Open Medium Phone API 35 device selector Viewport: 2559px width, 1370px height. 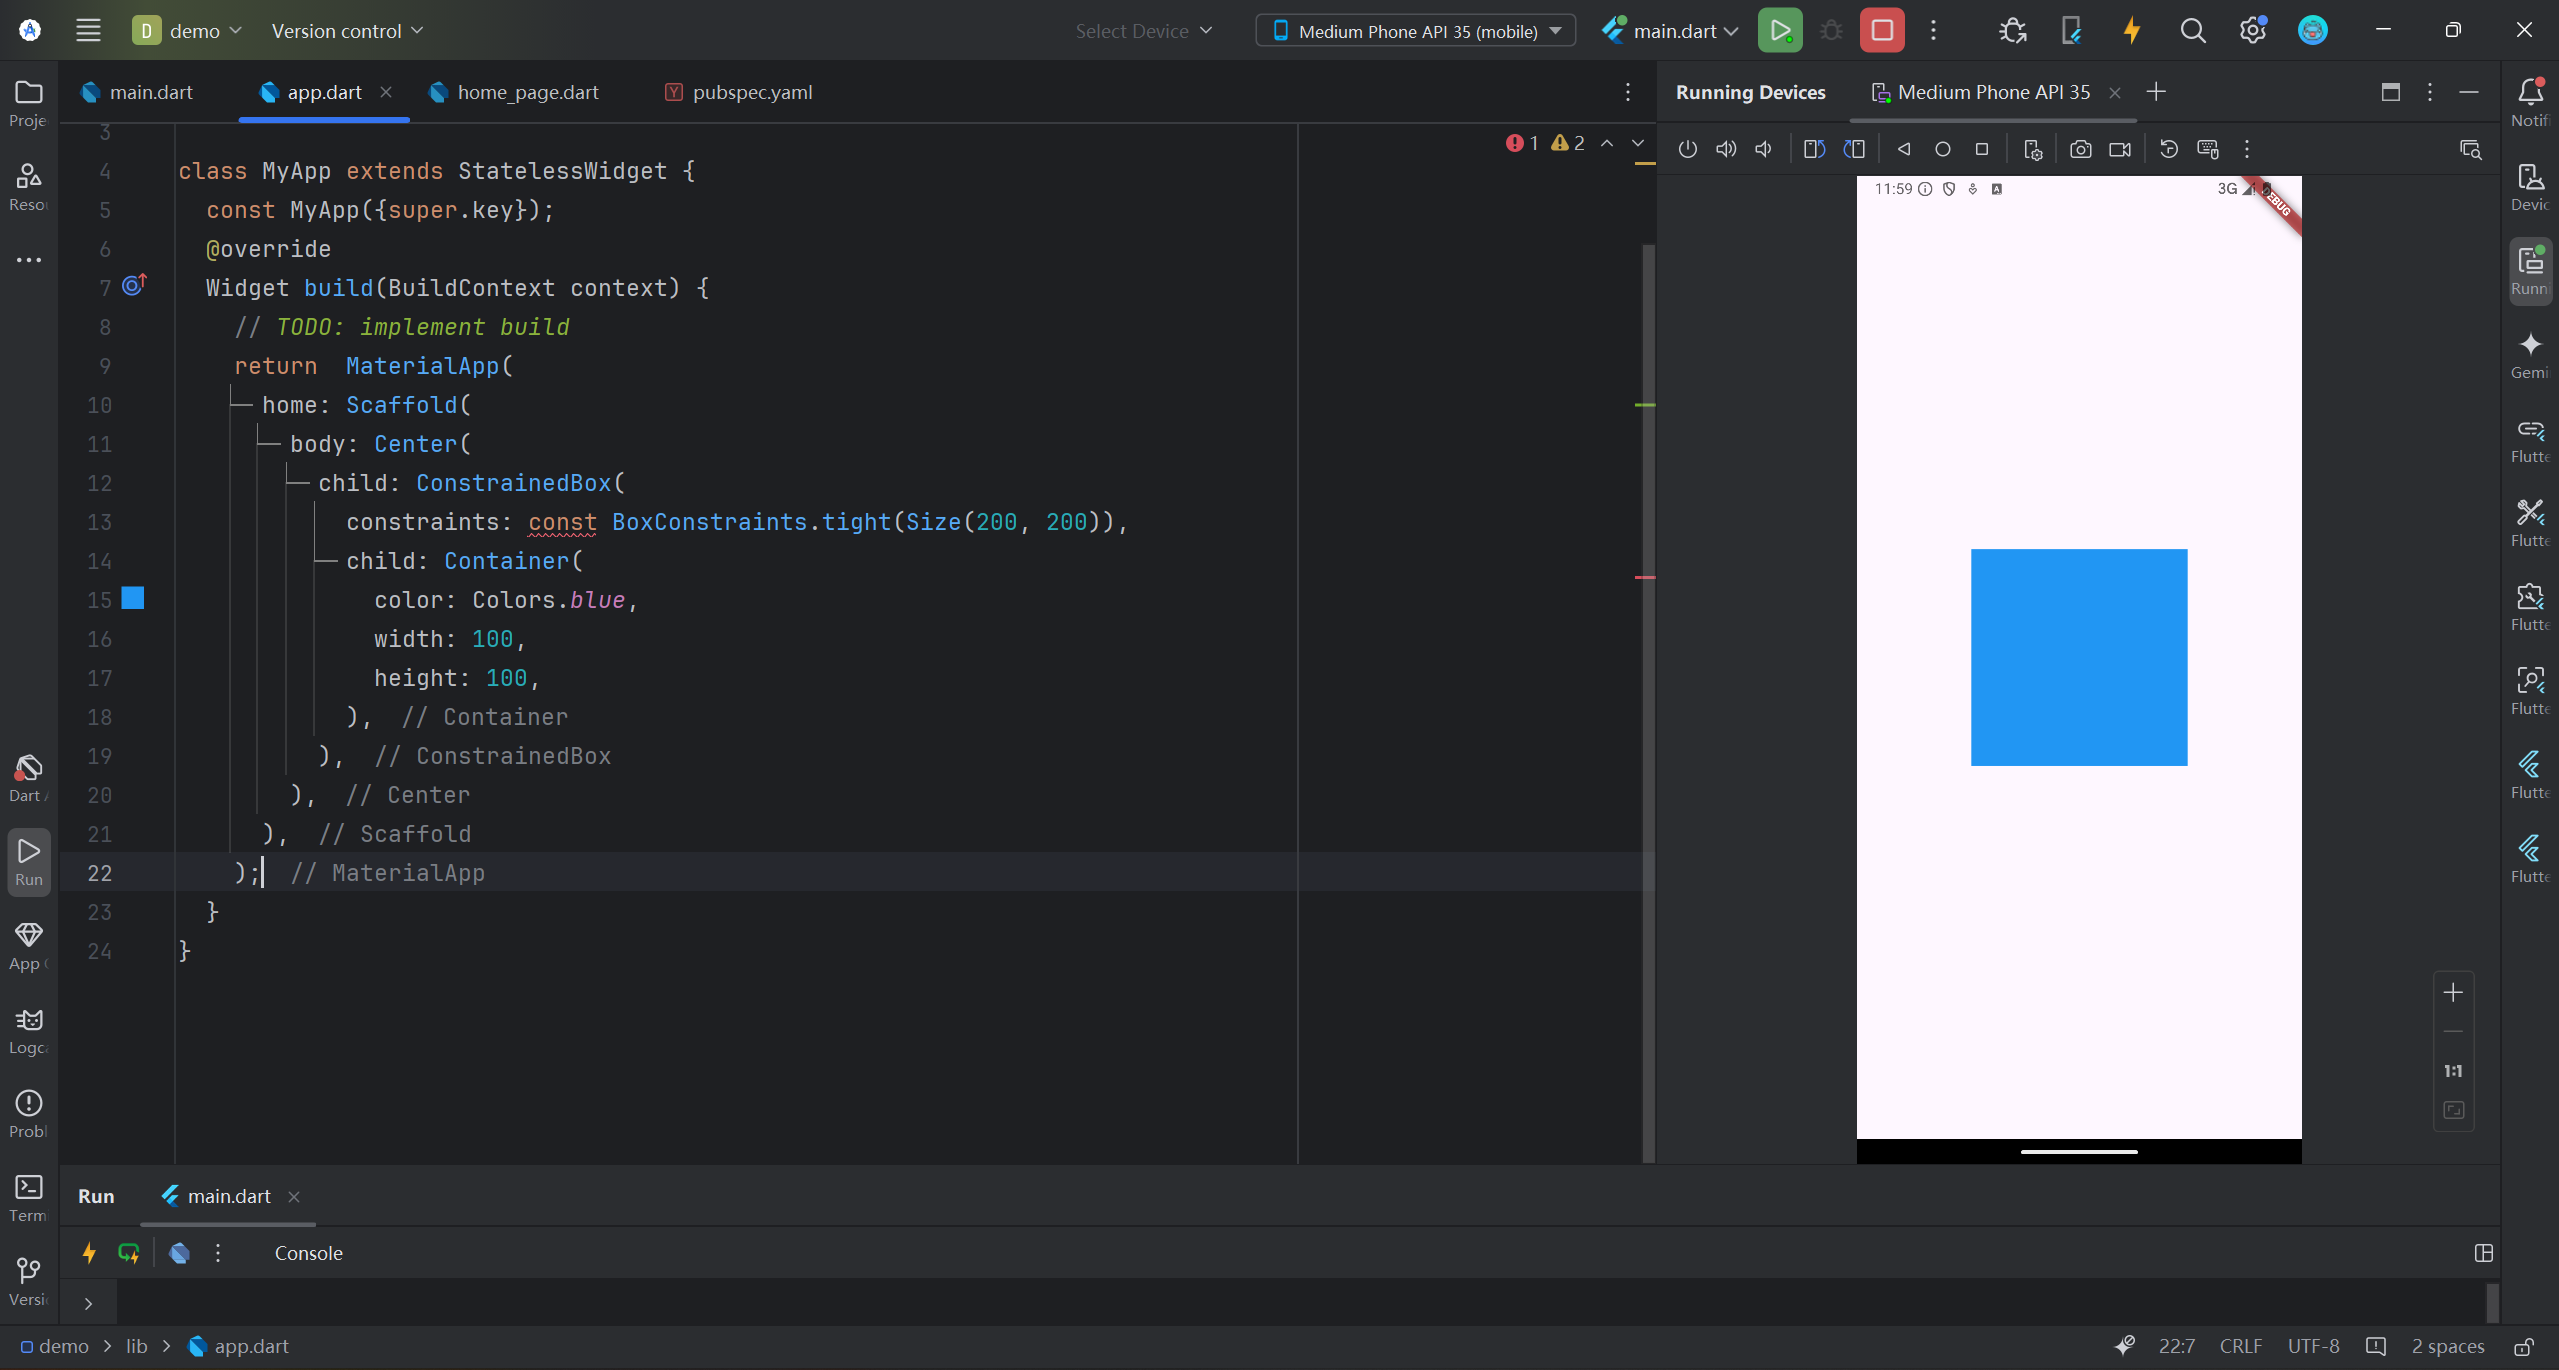coord(1415,31)
